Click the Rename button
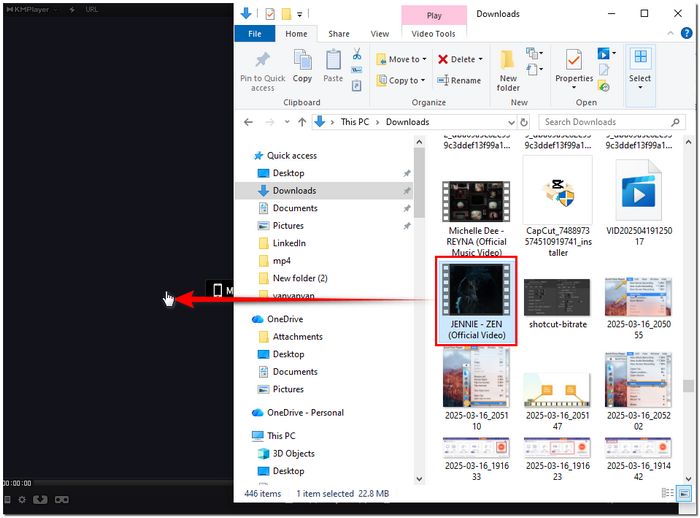The width and height of the screenshot is (700, 518). (459, 81)
